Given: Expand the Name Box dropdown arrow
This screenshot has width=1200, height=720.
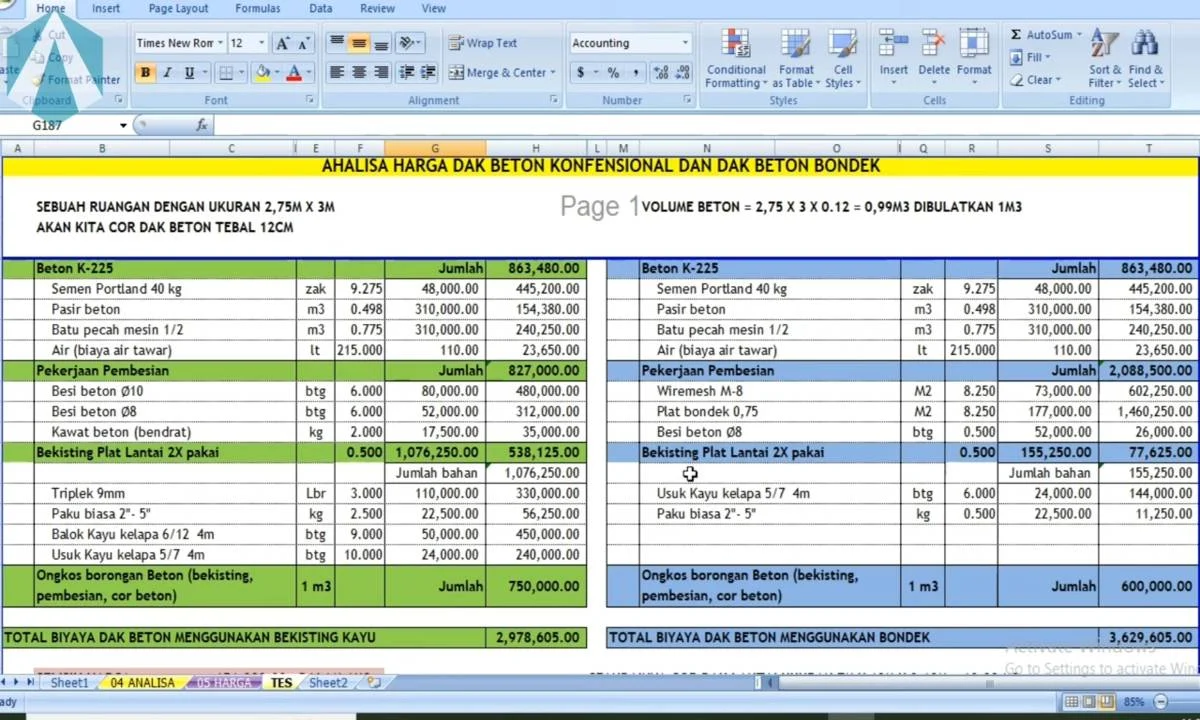Looking at the screenshot, I should [x=124, y=125].
